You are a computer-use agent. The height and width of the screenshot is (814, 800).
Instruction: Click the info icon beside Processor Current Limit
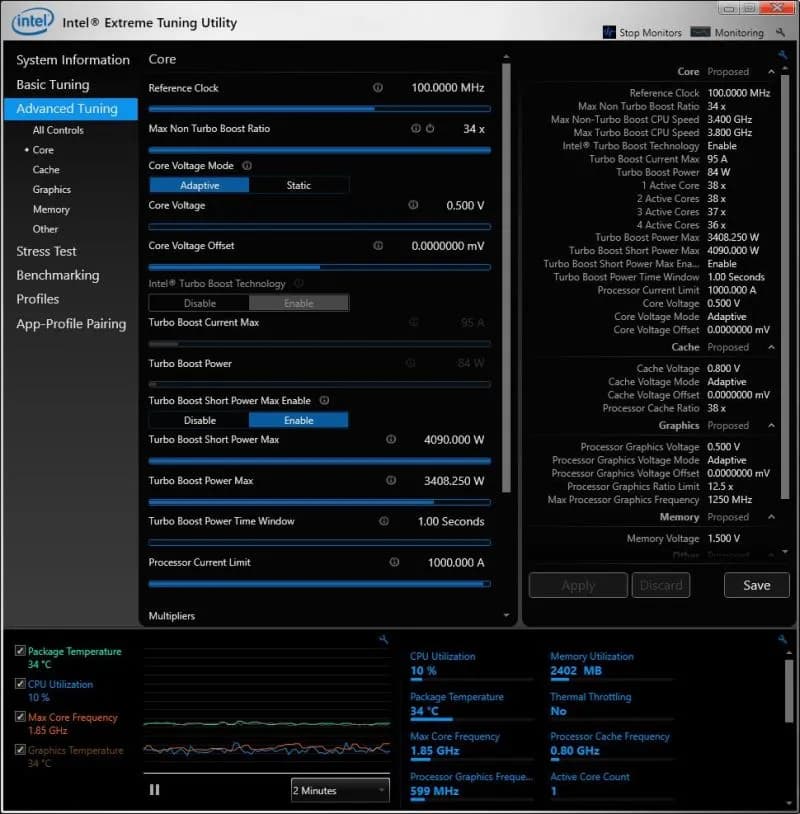tap(394, 562)
